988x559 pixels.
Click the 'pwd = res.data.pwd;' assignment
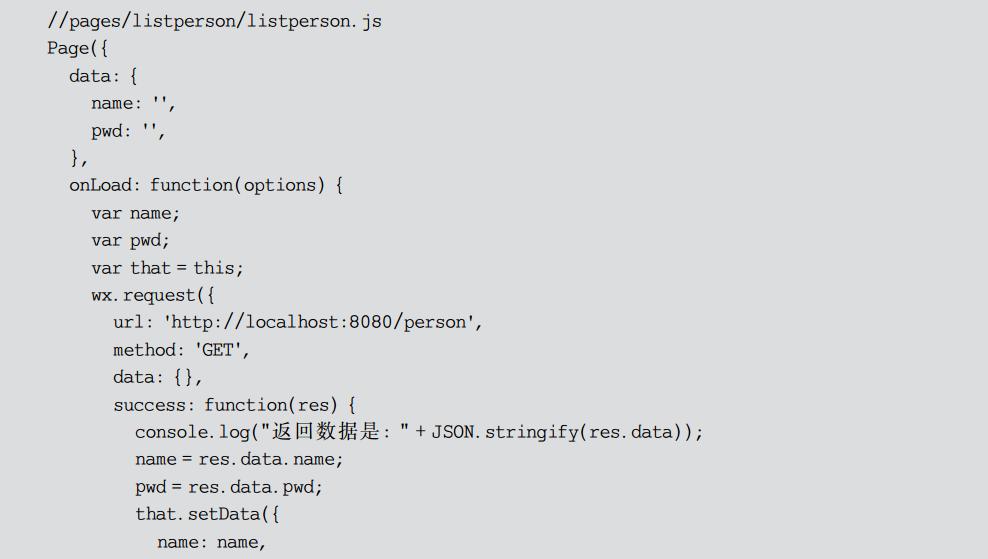point(229,487)
